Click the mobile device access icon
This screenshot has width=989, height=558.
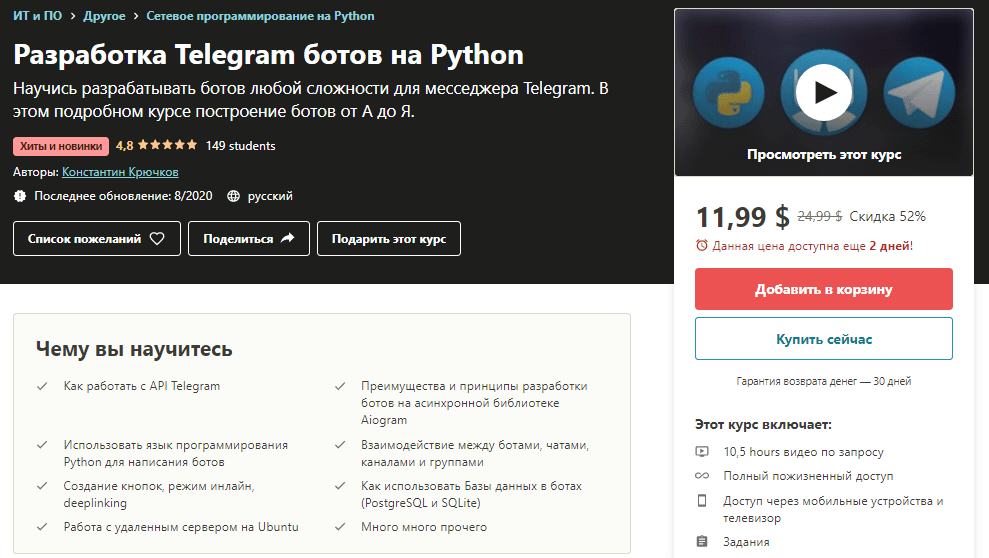[x=702, y=501]
